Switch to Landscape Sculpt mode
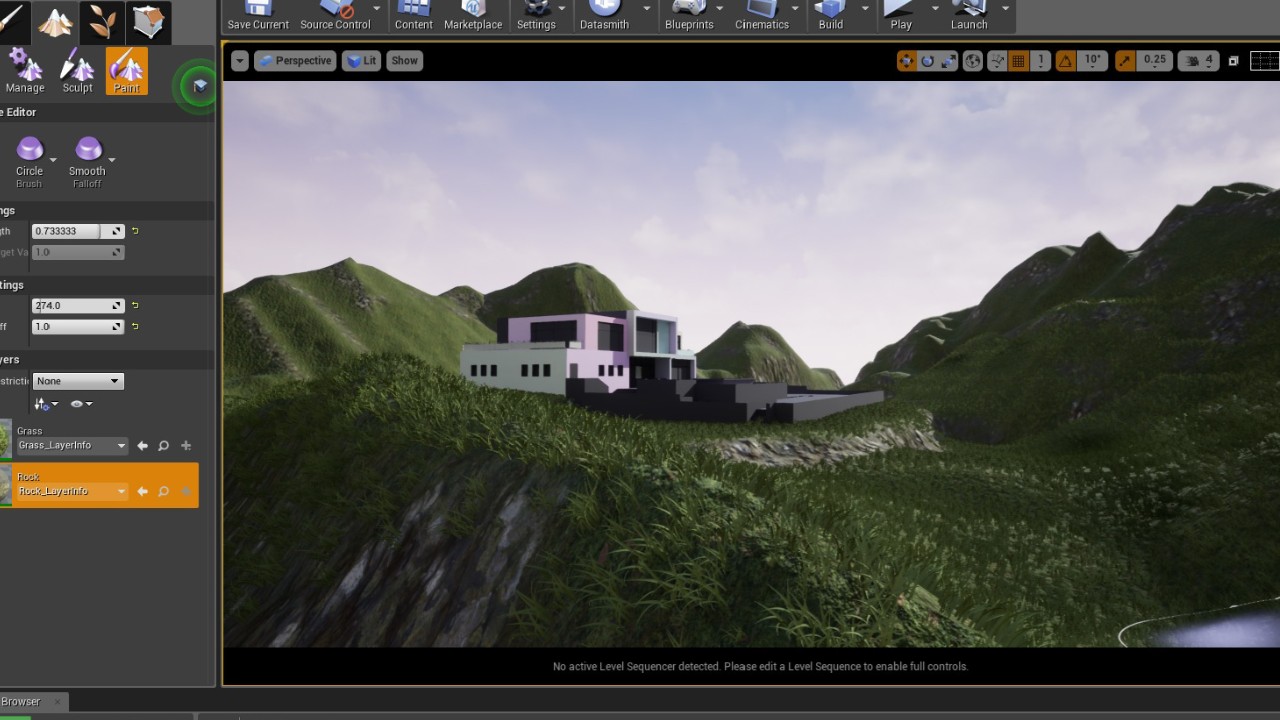 [x=77, y=72]
